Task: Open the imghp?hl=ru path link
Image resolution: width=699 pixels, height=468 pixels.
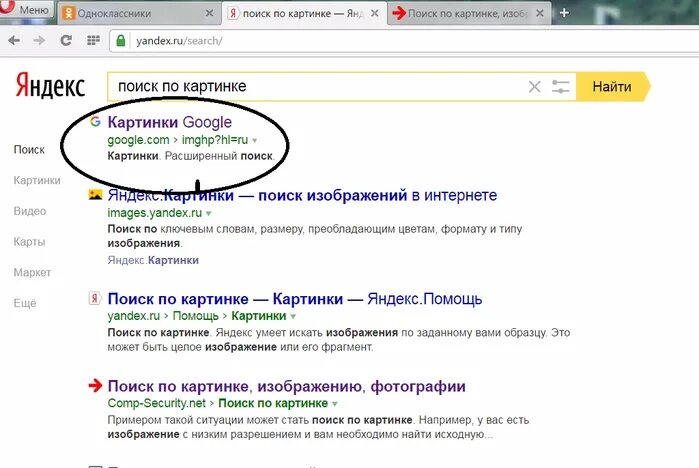Action: (215, 140)
